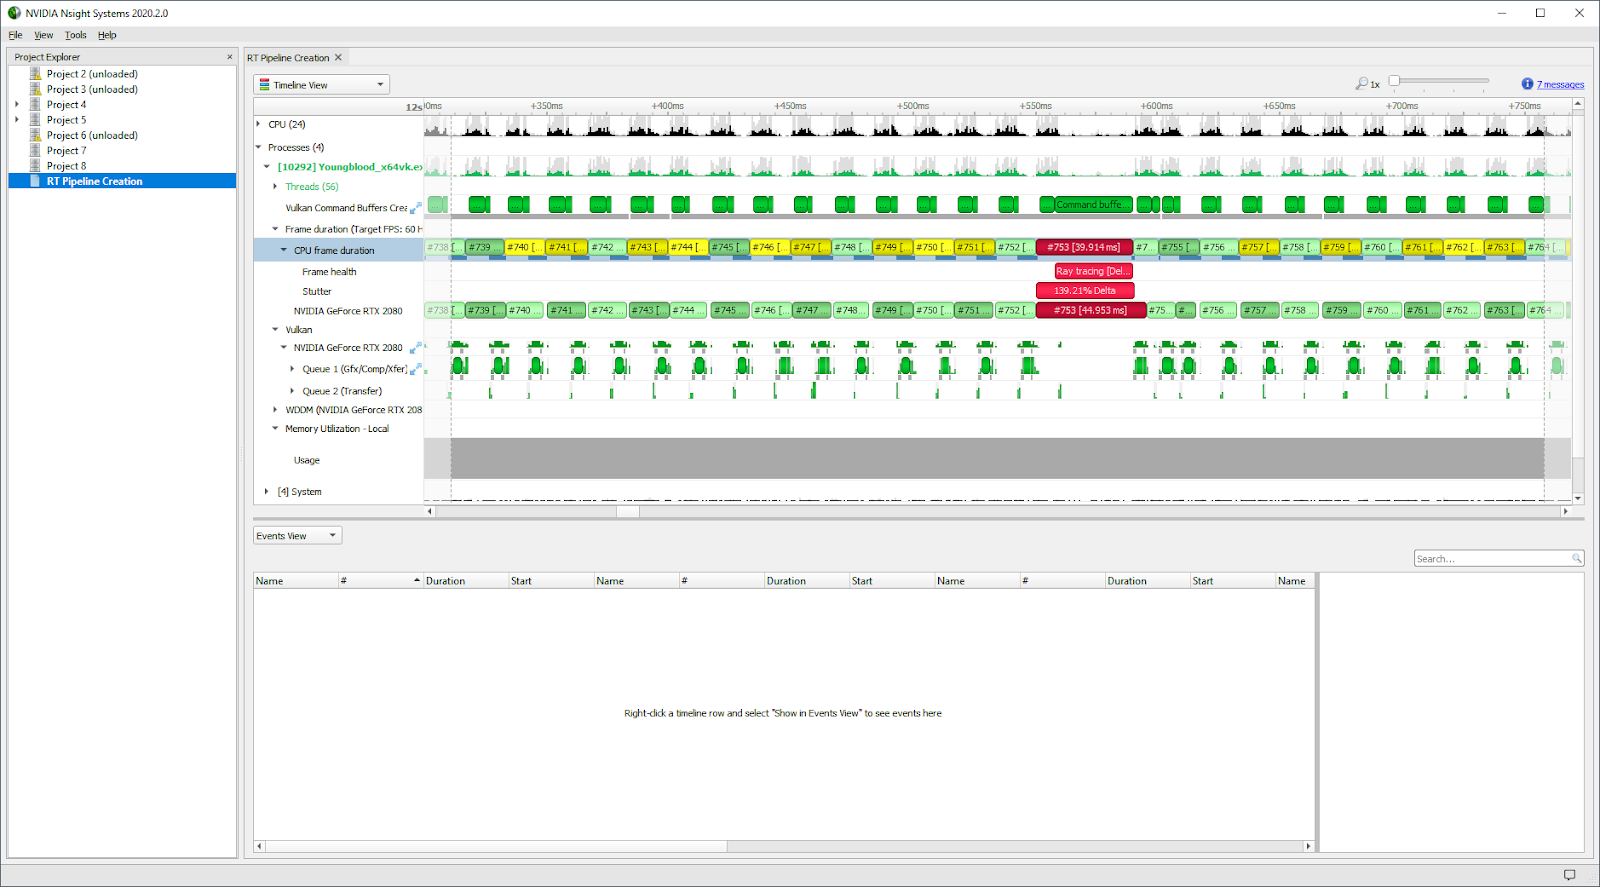Viewport: 1600px width, 887px height.
Task: Close the RT Pipeline Creation tab
Action: [338, 57]
